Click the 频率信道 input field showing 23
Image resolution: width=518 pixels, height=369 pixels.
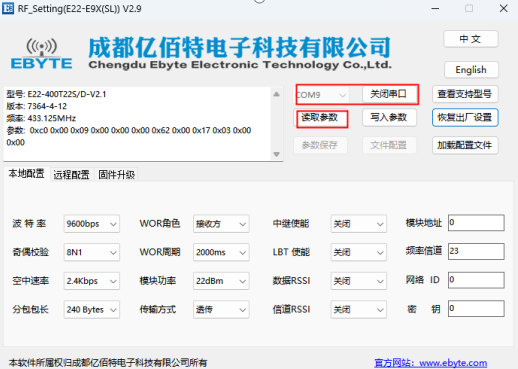pos(476,251)
